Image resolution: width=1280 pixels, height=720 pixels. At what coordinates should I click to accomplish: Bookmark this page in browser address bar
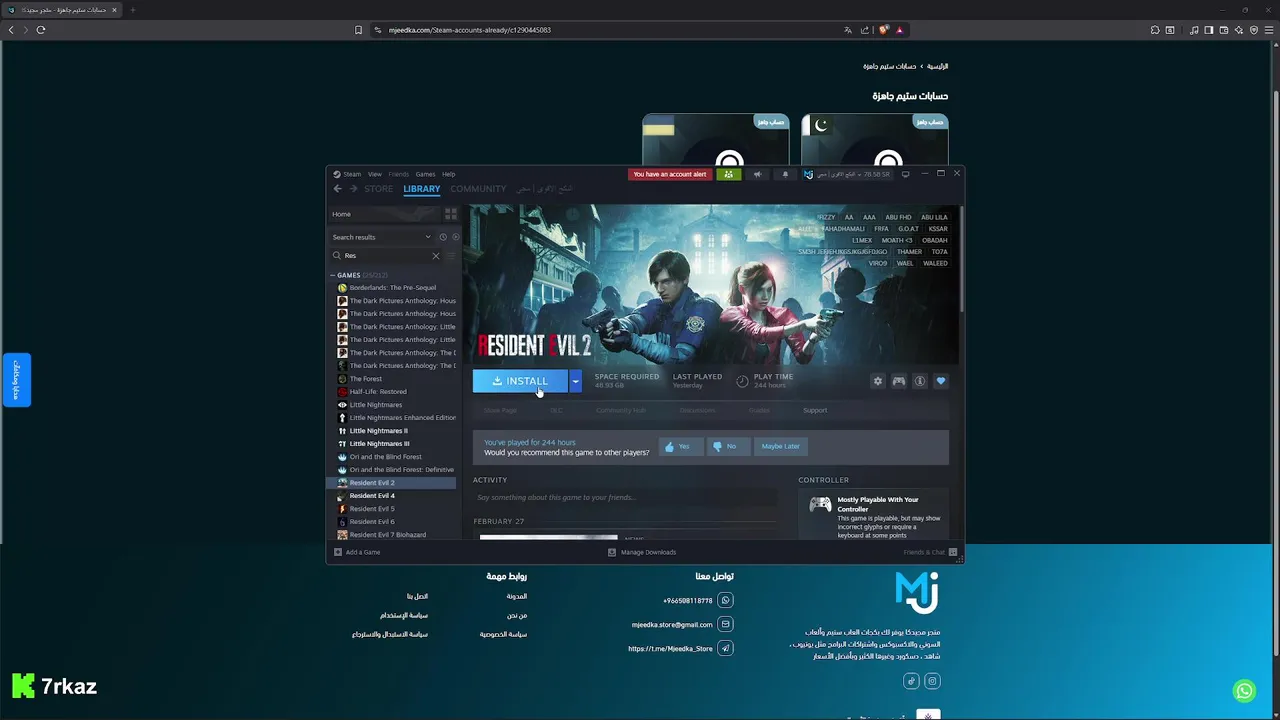pyautogui.click(x=358, y=30)
